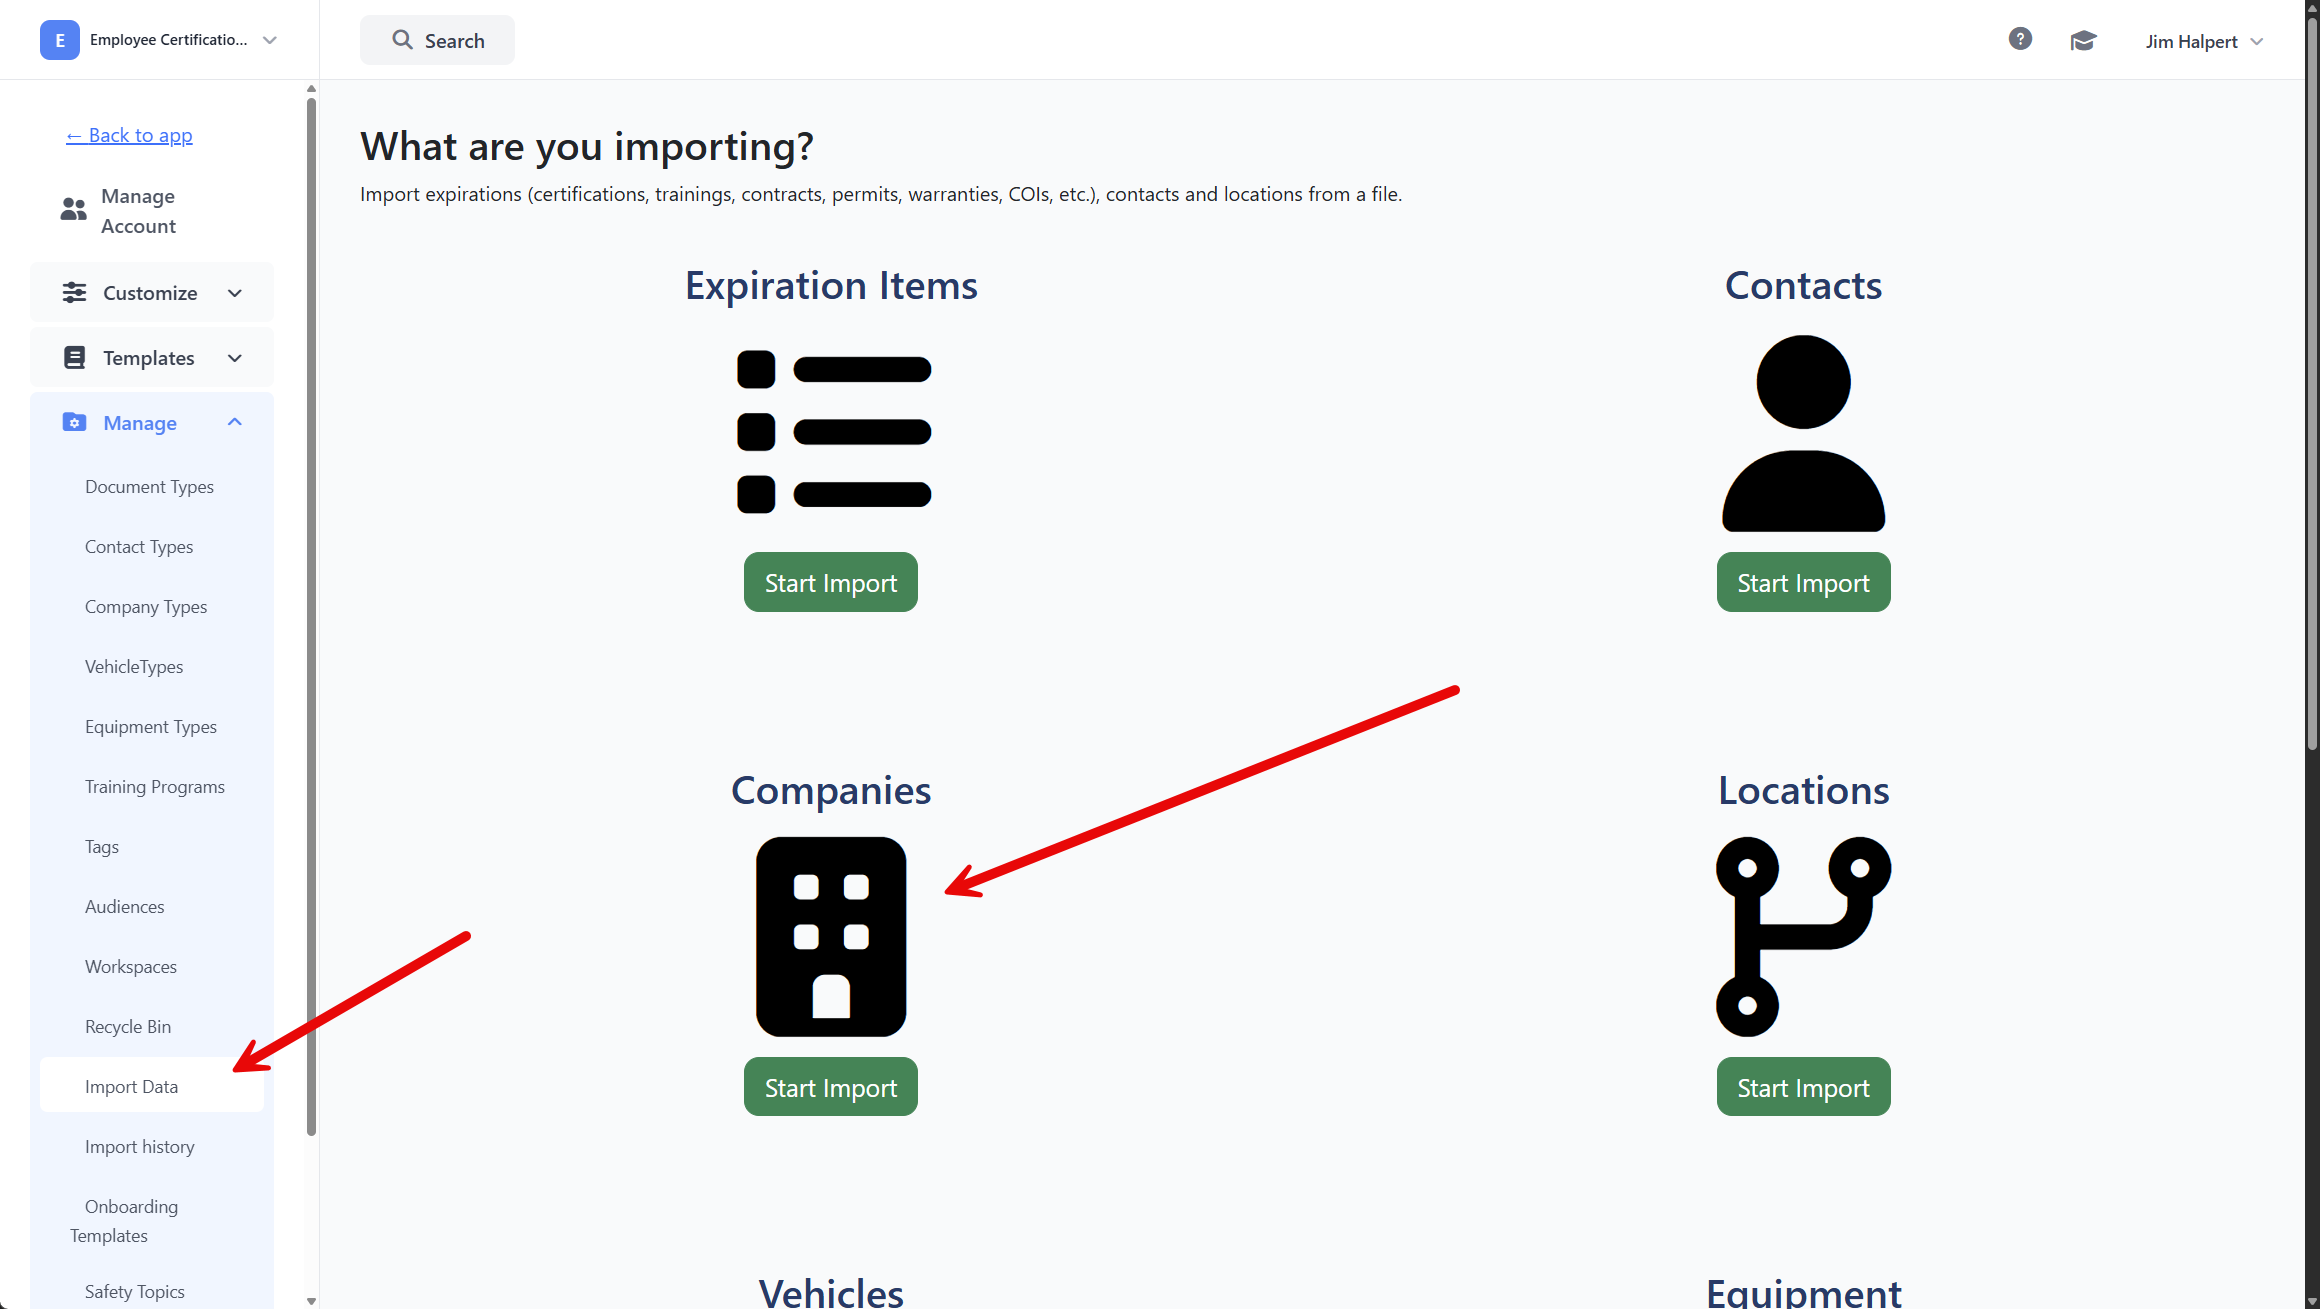Click the Locations route icon

1803,937
